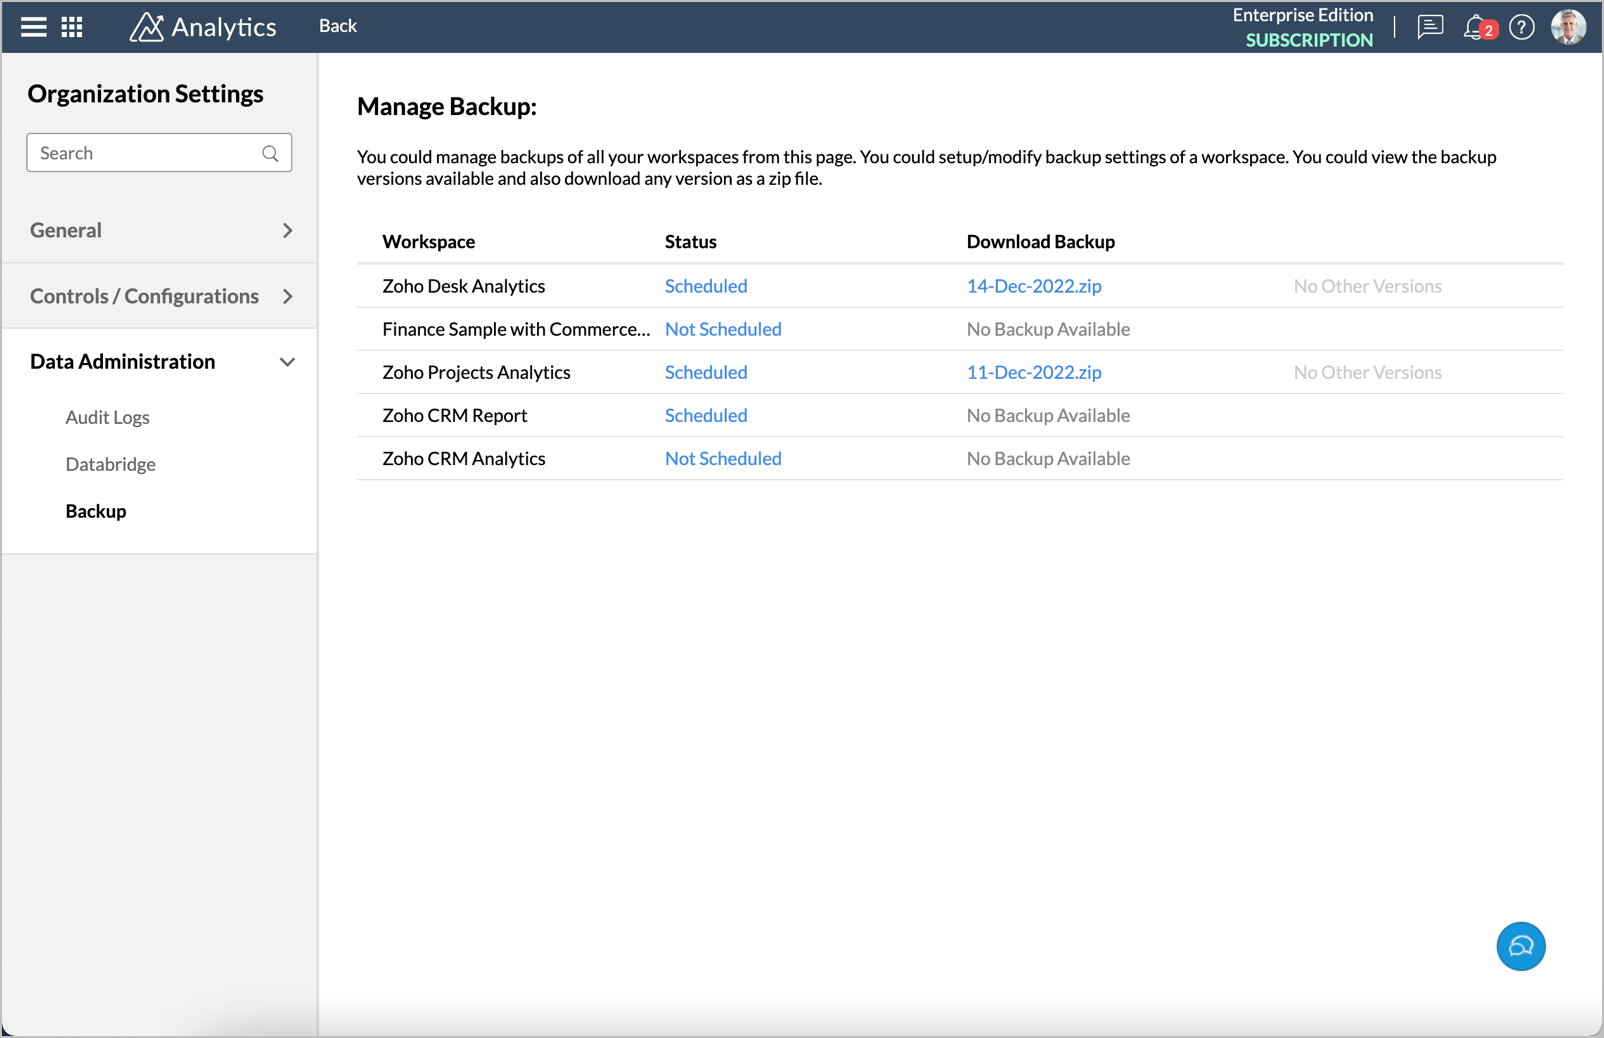The height and width of the screenshot is (1038, 1604).
Task: Go Back to previous page
Action: (338, 26)
